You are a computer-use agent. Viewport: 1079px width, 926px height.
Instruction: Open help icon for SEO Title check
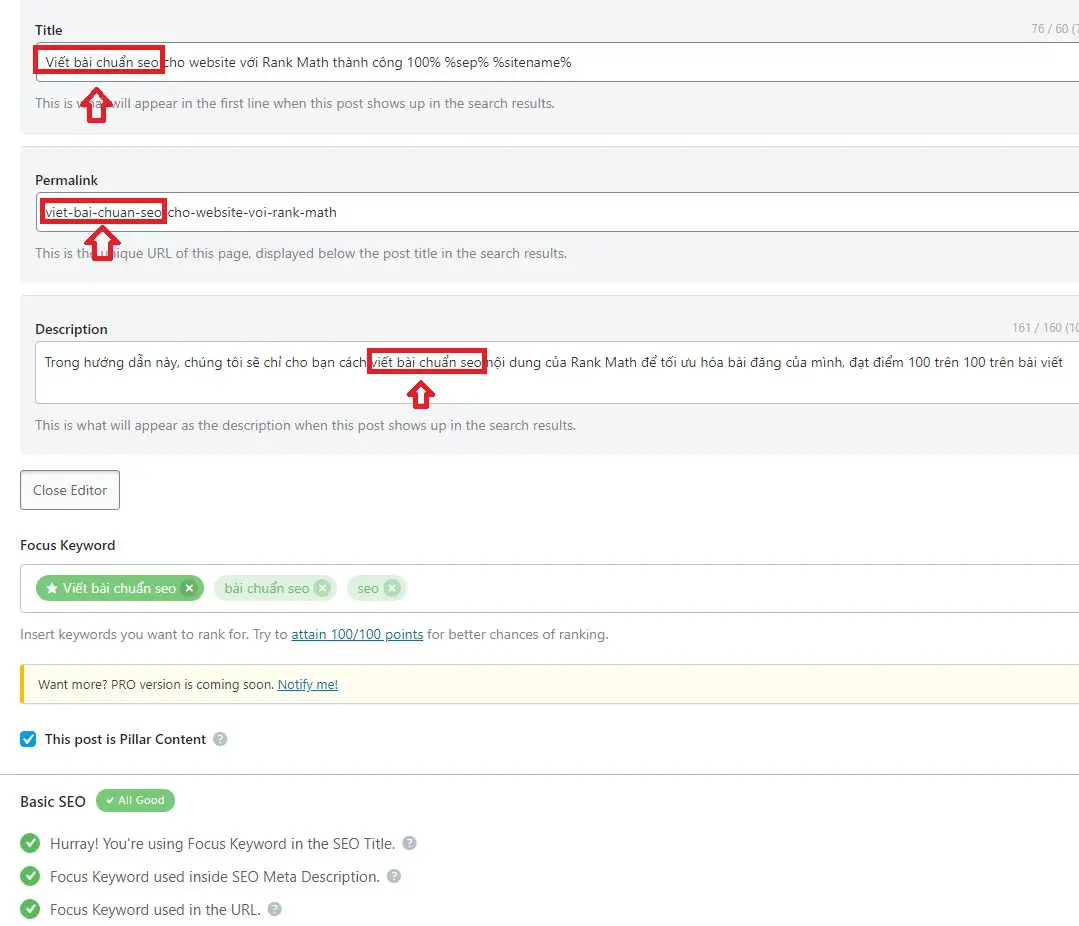click(409, 843)
